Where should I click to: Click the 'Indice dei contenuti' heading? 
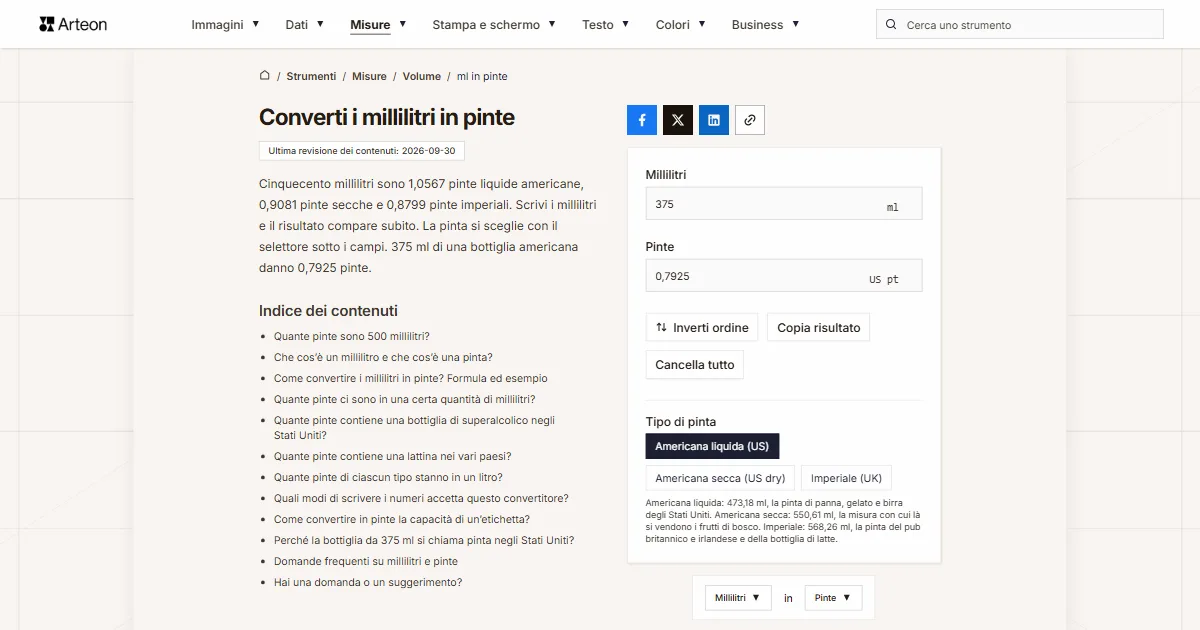coord(328,311)
